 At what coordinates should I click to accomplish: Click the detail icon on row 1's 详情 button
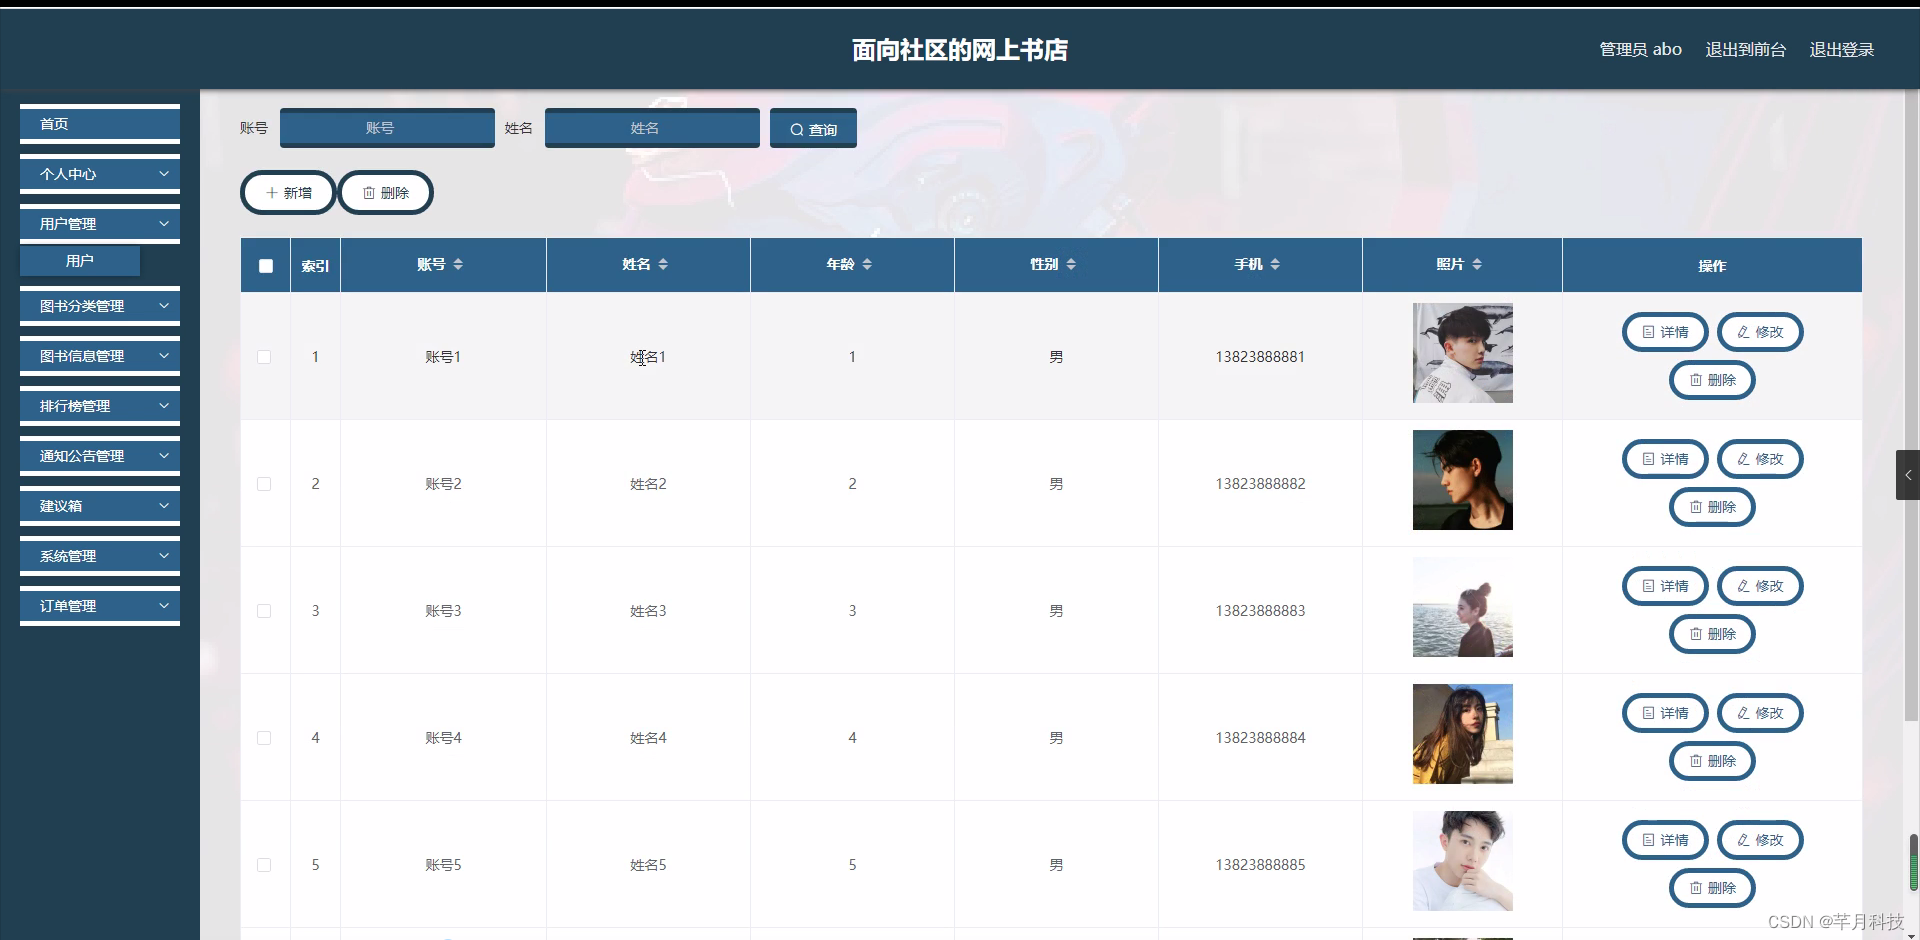1647,331
